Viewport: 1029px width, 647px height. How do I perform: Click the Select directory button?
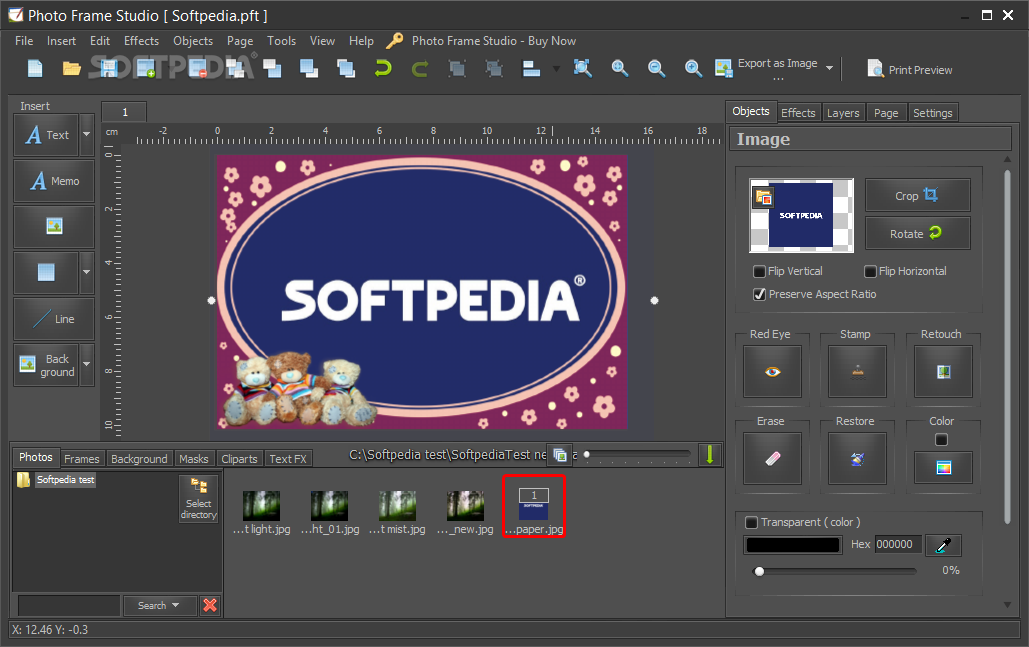198,498
